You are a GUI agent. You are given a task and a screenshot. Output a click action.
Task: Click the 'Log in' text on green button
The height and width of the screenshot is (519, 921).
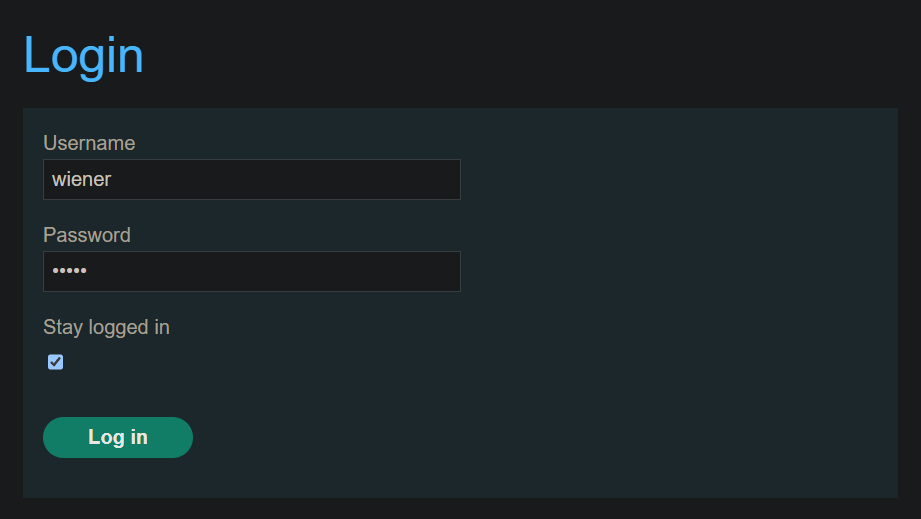click(x=118, y=437)
